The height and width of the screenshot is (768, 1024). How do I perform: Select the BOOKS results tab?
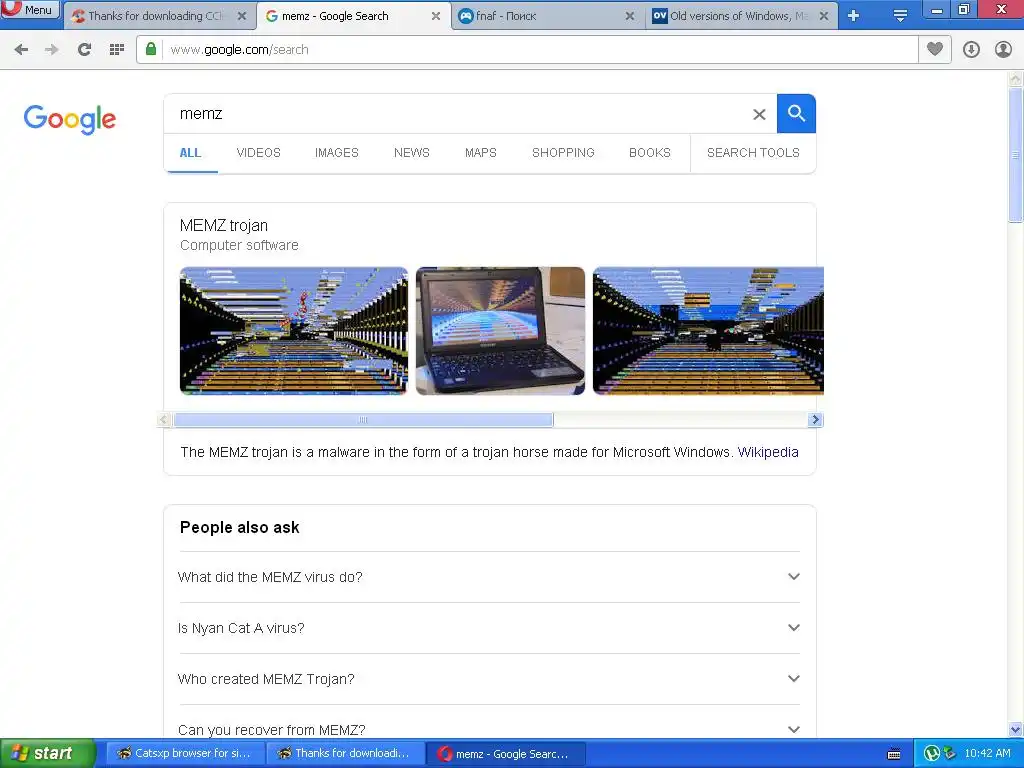pyautogui.click(x=650, y=153)
